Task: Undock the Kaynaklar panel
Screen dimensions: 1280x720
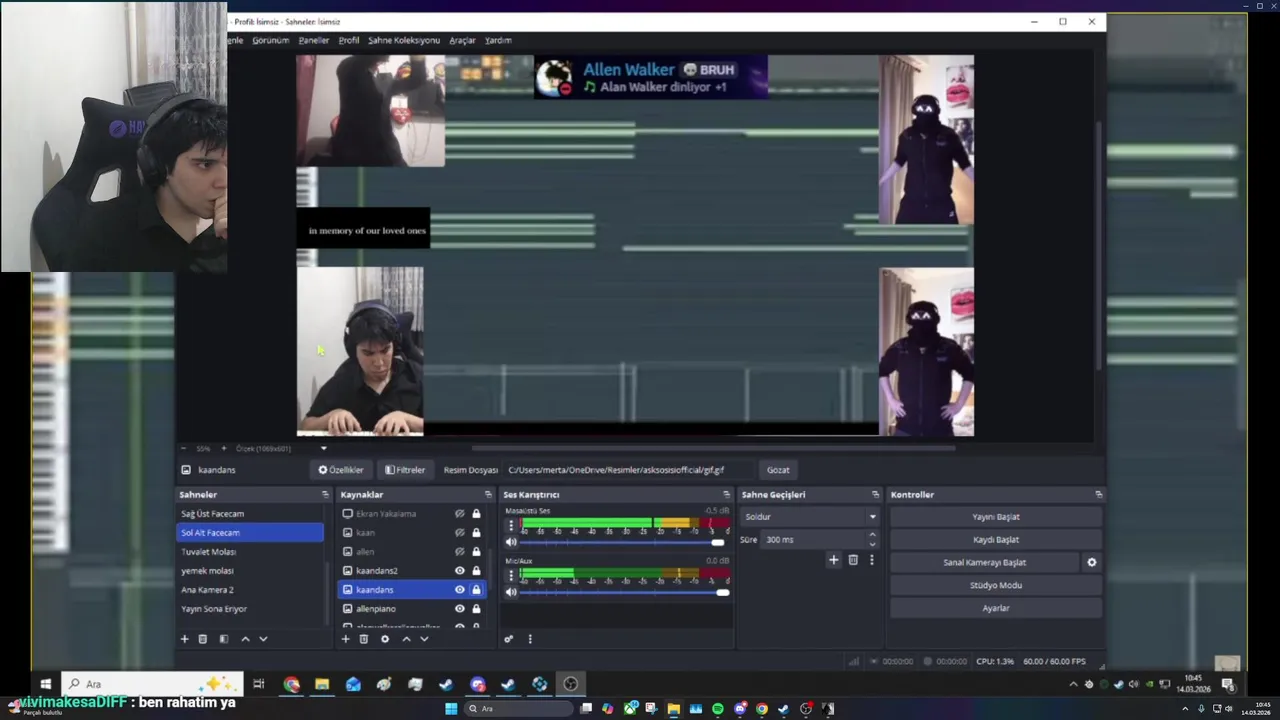Action: click(x=488, y=495)
